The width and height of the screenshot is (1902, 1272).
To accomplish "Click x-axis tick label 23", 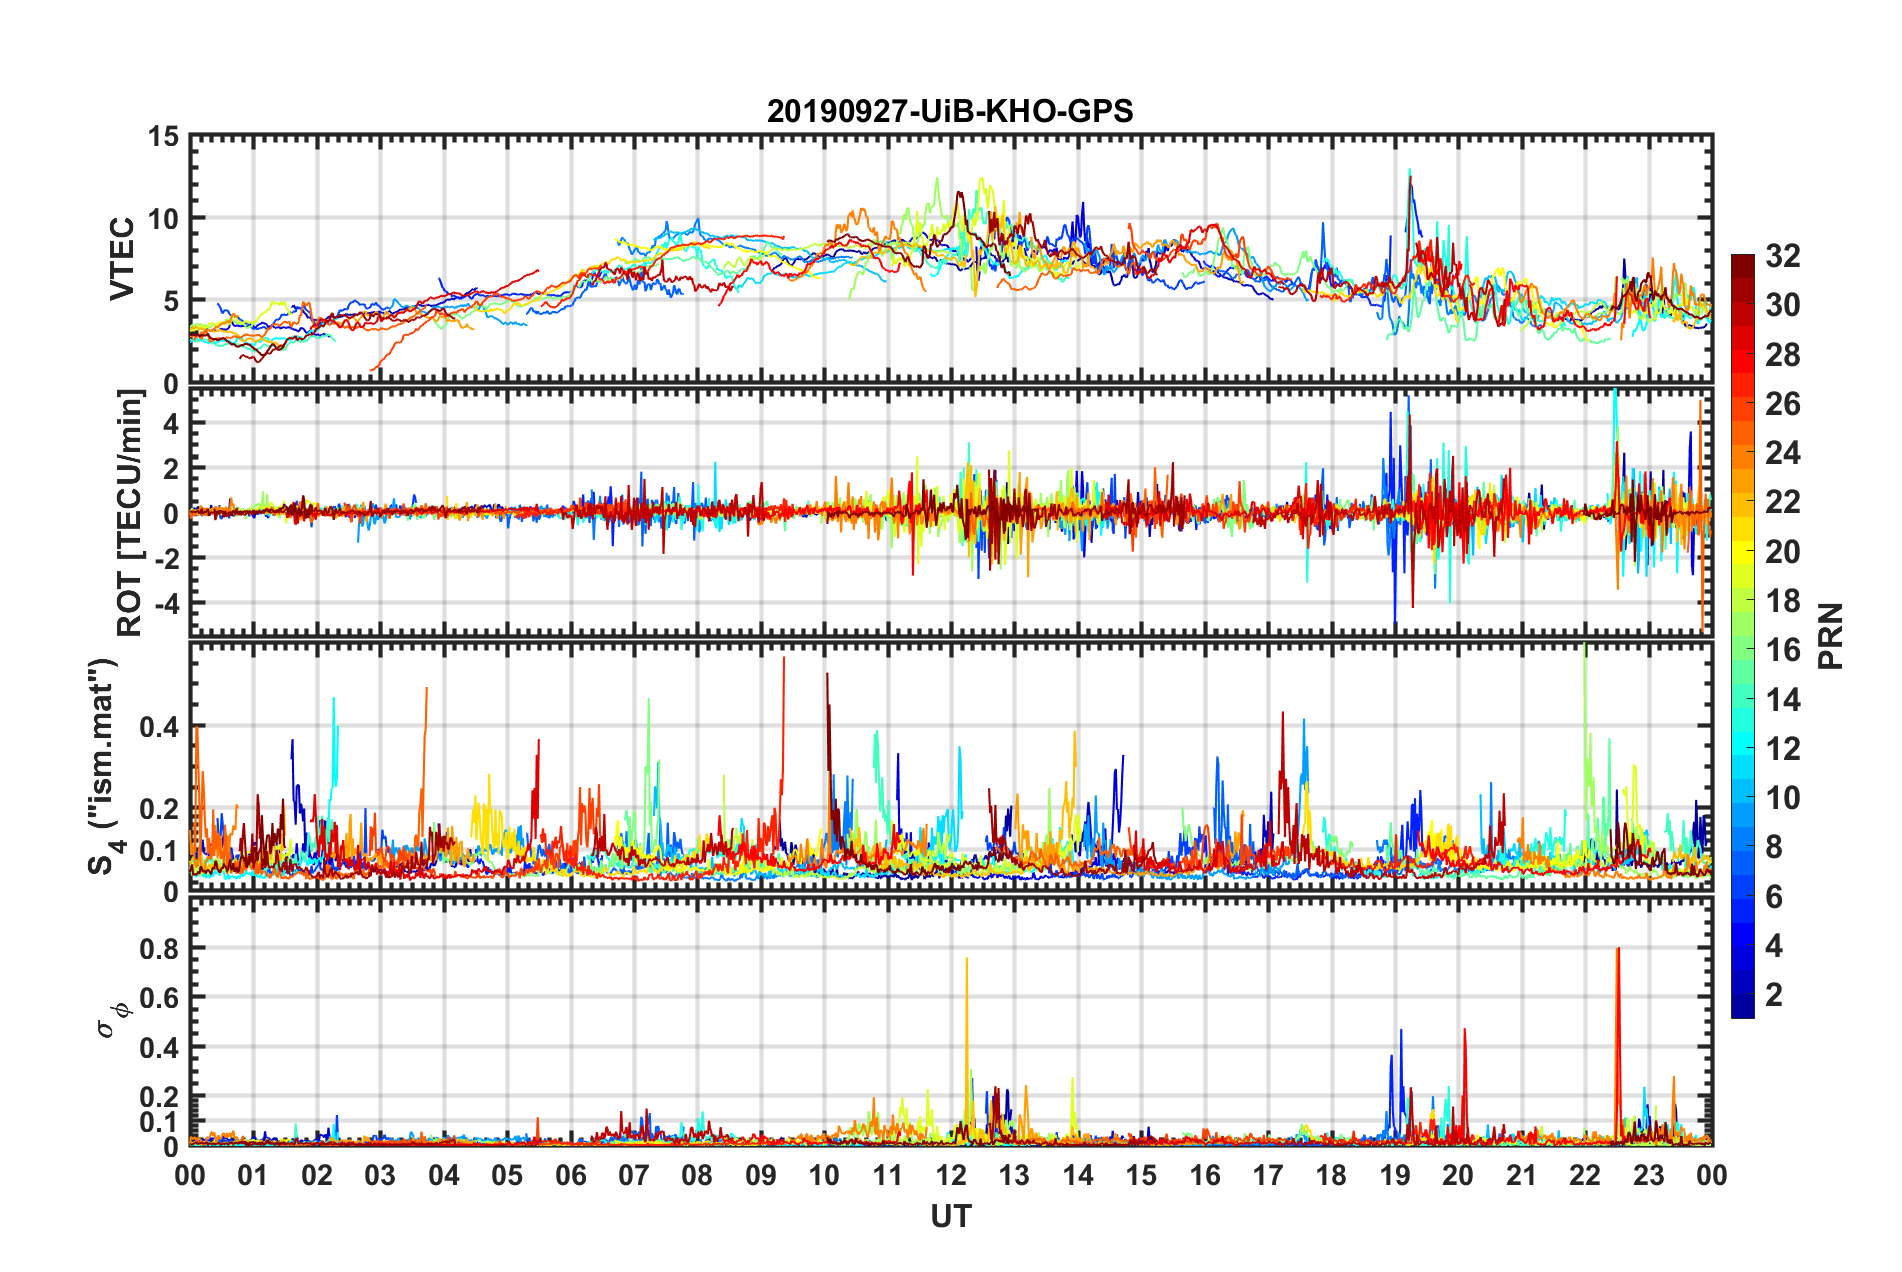I will (x=1649, y=1175).
